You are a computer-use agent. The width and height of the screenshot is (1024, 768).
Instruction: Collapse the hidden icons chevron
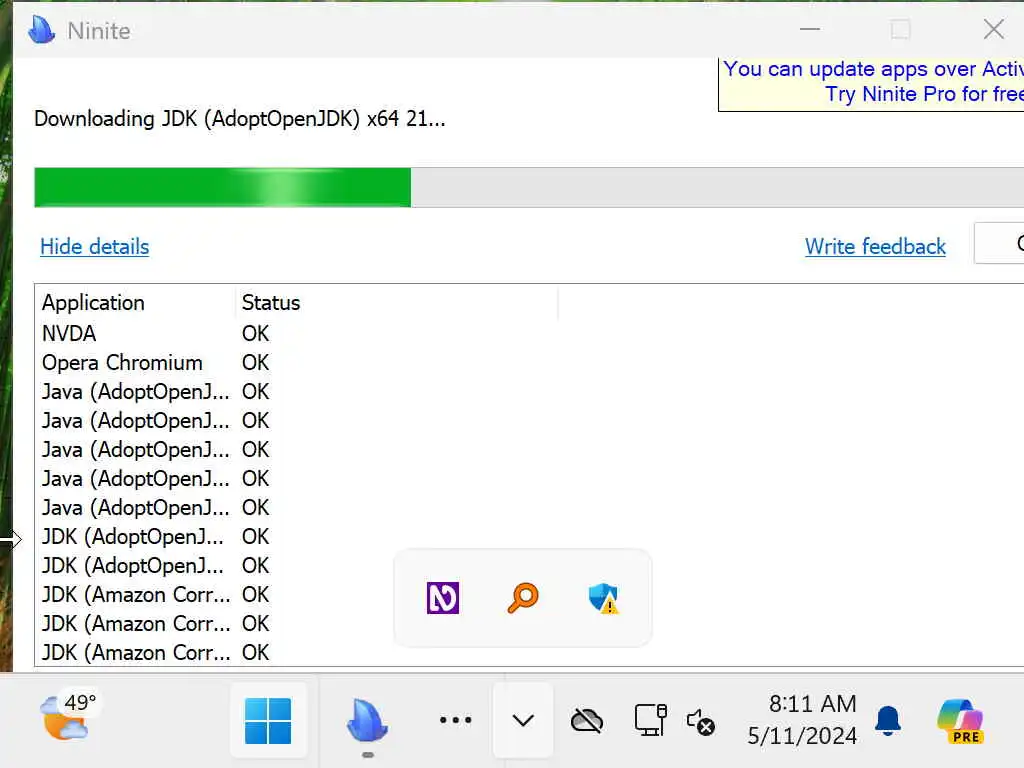tap(523, 720)
